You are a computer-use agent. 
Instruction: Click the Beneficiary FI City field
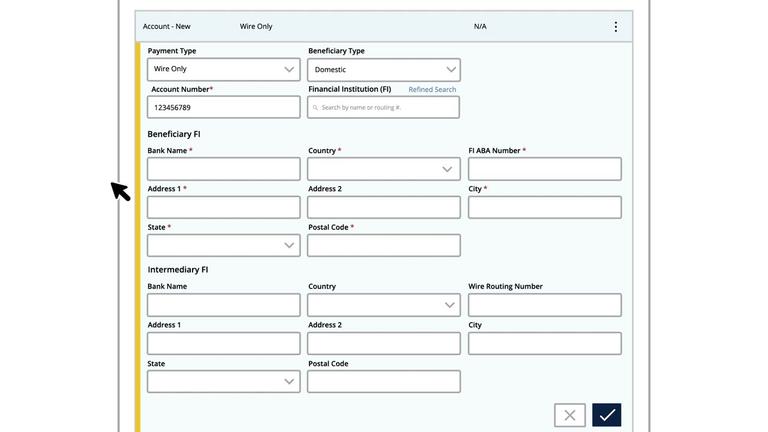[545, 207]
